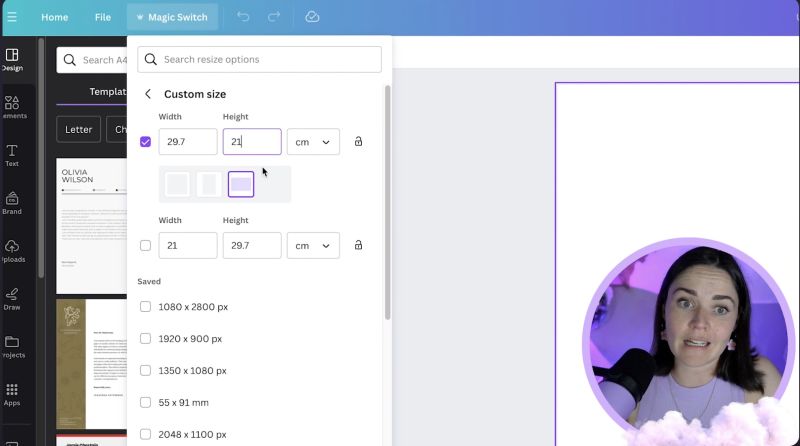800x446 pixels.
Task: Click the Magic Switch button
Action: 172,17
